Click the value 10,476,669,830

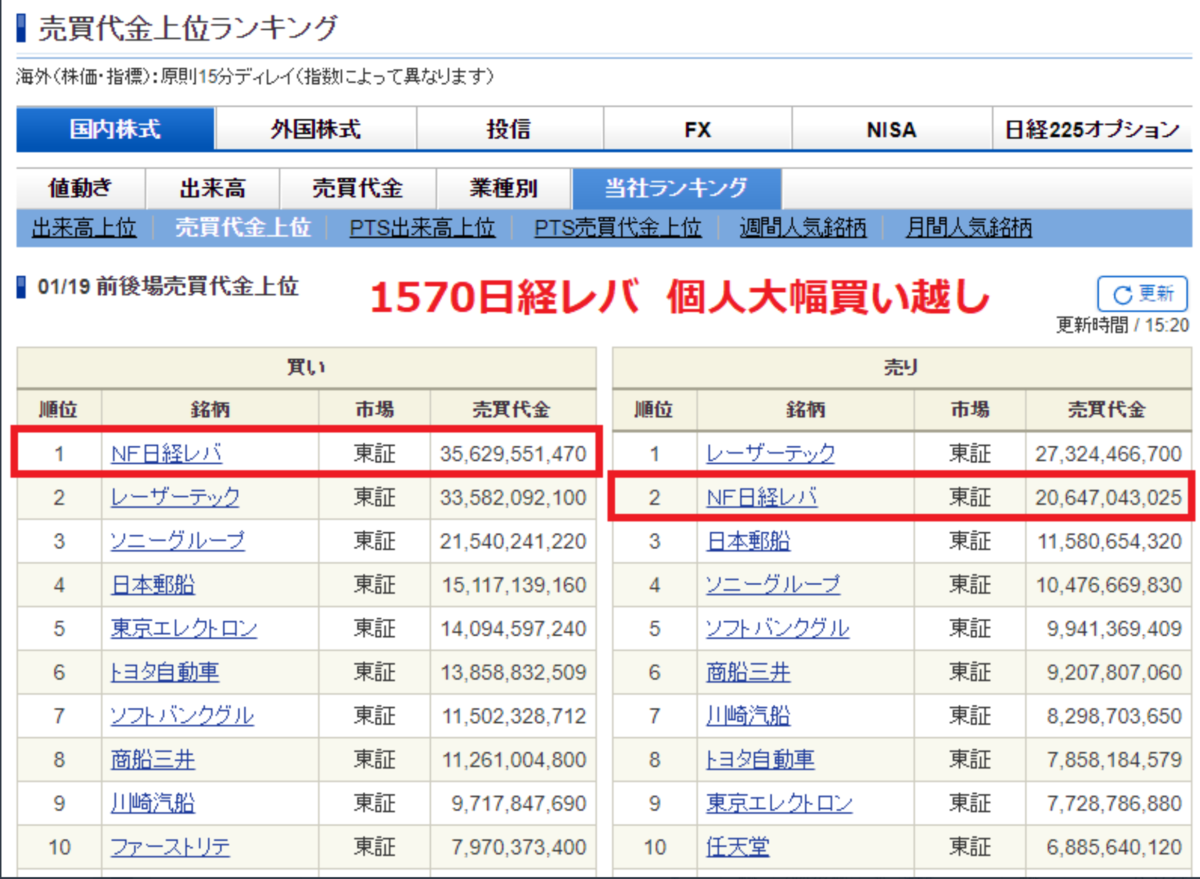click(x=1109, y=585)
